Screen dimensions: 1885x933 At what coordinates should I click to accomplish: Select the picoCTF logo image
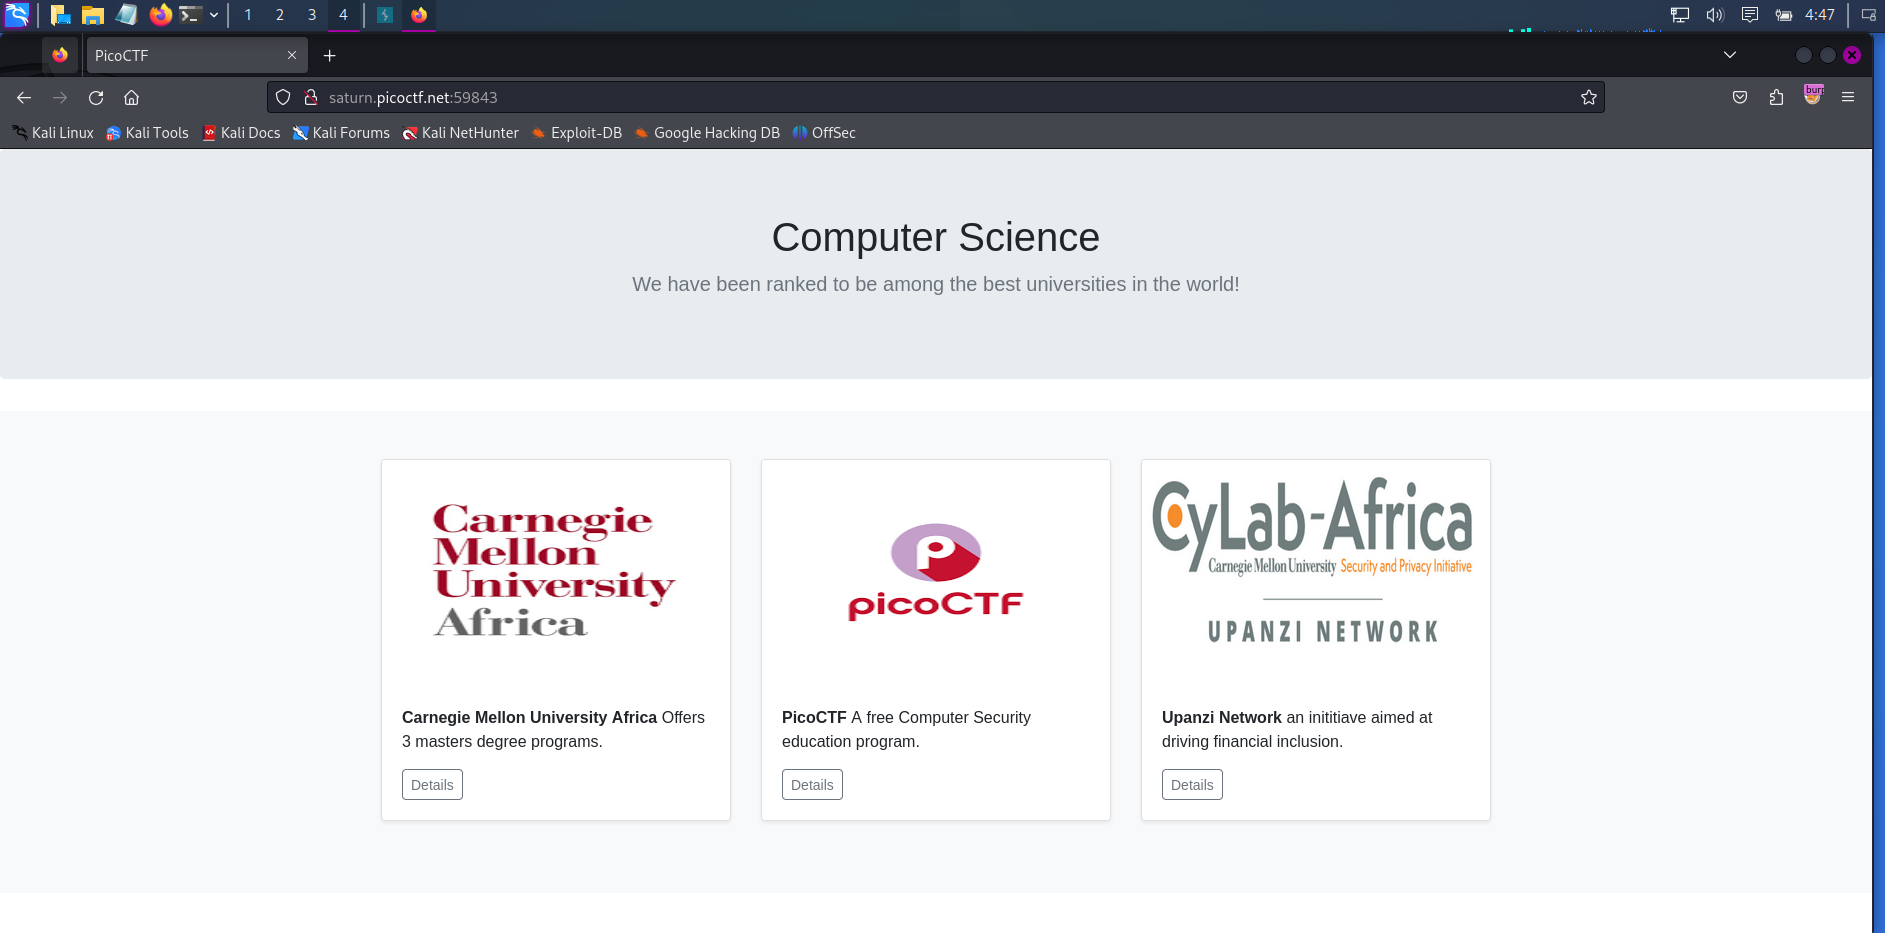[x=936, y=572]
